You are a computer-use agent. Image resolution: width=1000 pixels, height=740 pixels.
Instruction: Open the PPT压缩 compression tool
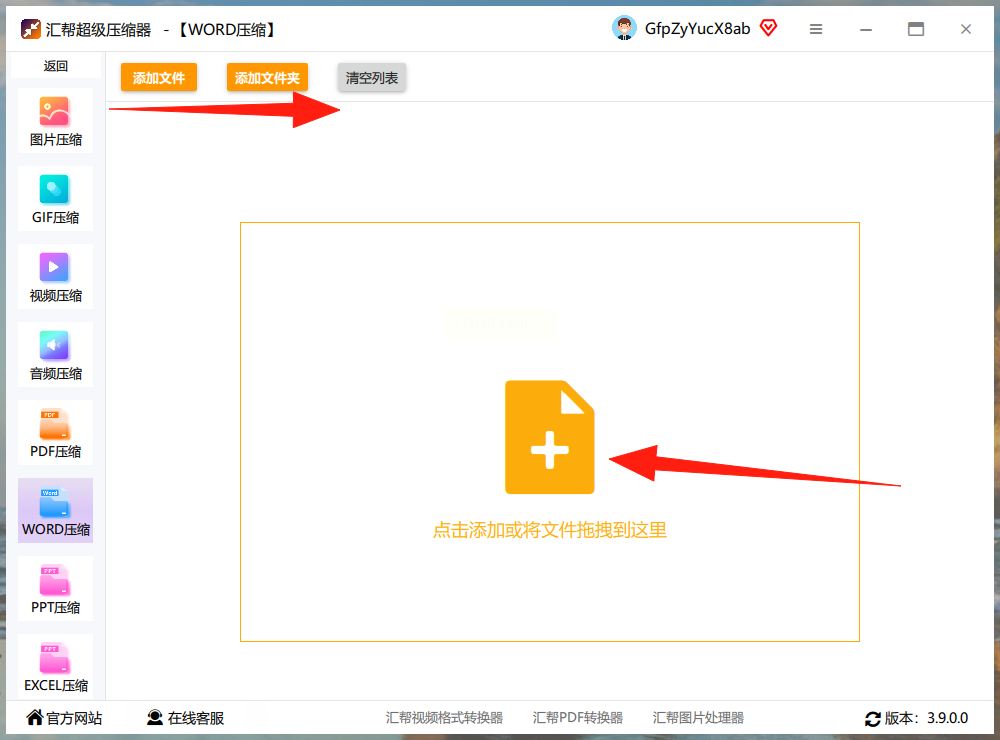click(55, 588)
